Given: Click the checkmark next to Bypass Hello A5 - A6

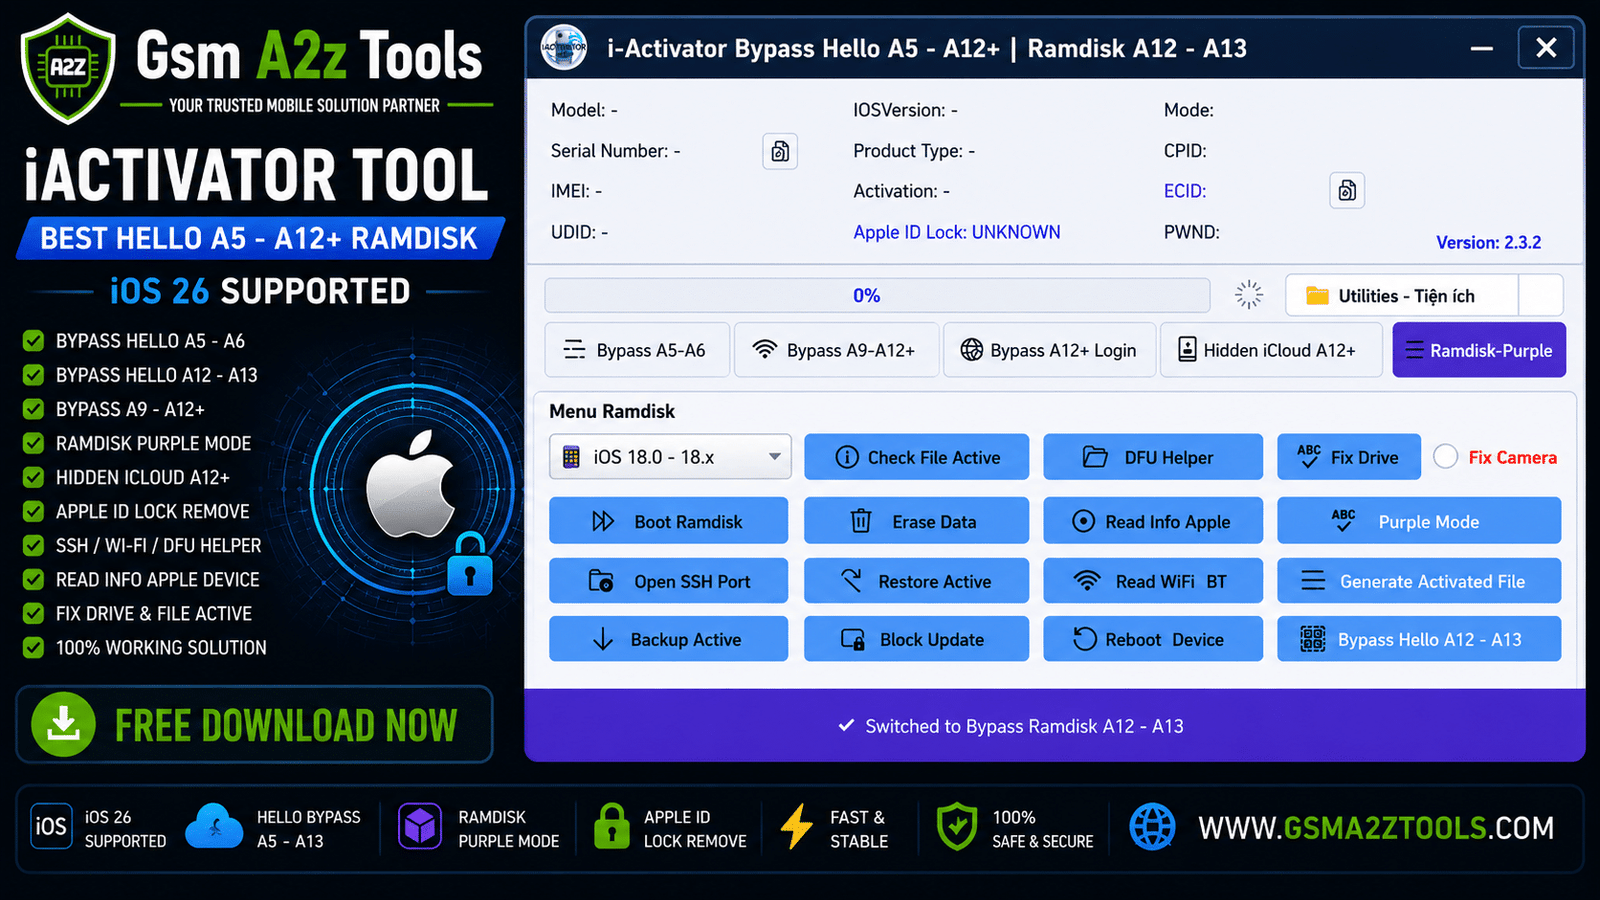Looking at the screenshot, I should 33,341.
